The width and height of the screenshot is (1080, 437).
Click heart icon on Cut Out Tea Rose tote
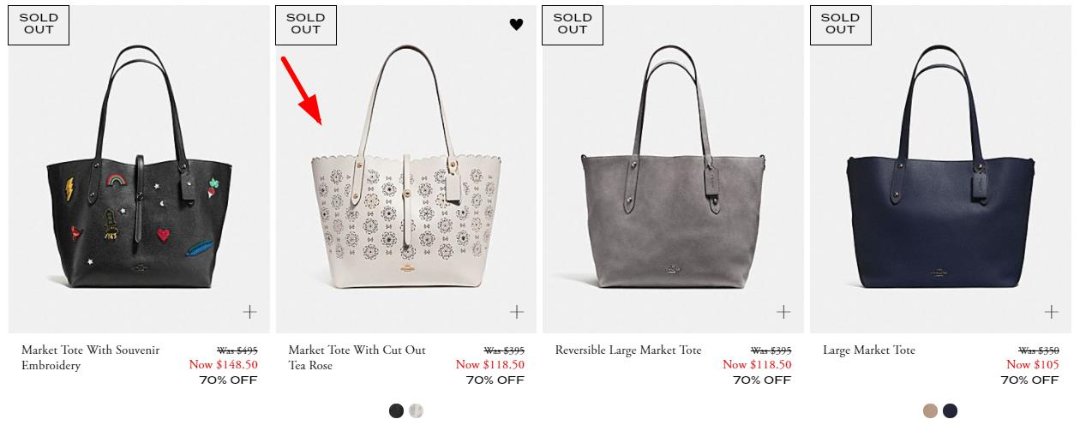pos(516,25)
